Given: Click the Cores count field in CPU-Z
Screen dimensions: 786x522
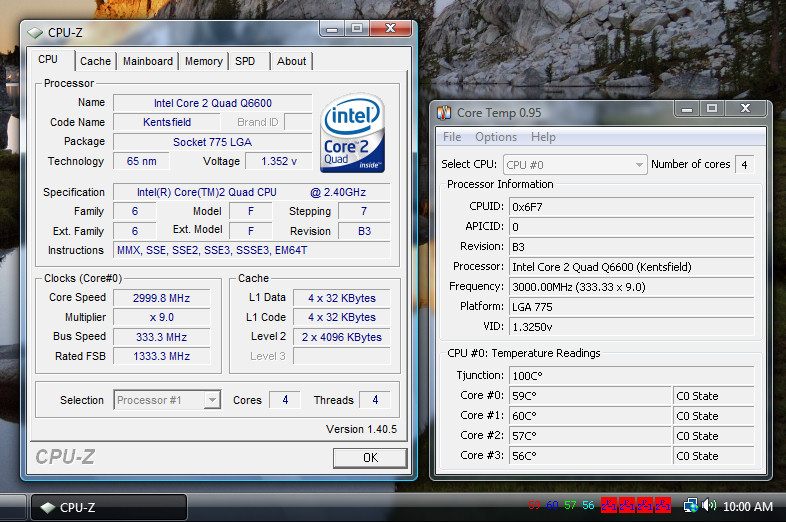Looking at the screenshot, I should 285,400.
